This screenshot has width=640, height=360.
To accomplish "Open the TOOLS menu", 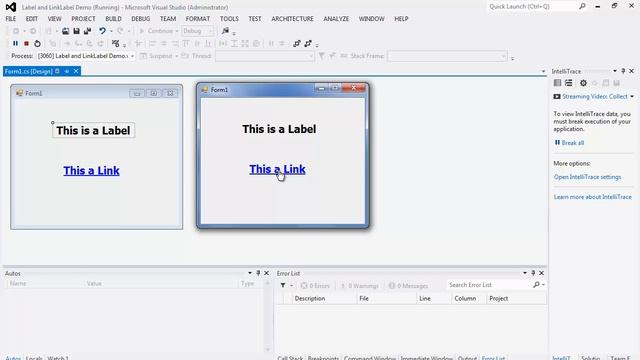I will (229, 19).
